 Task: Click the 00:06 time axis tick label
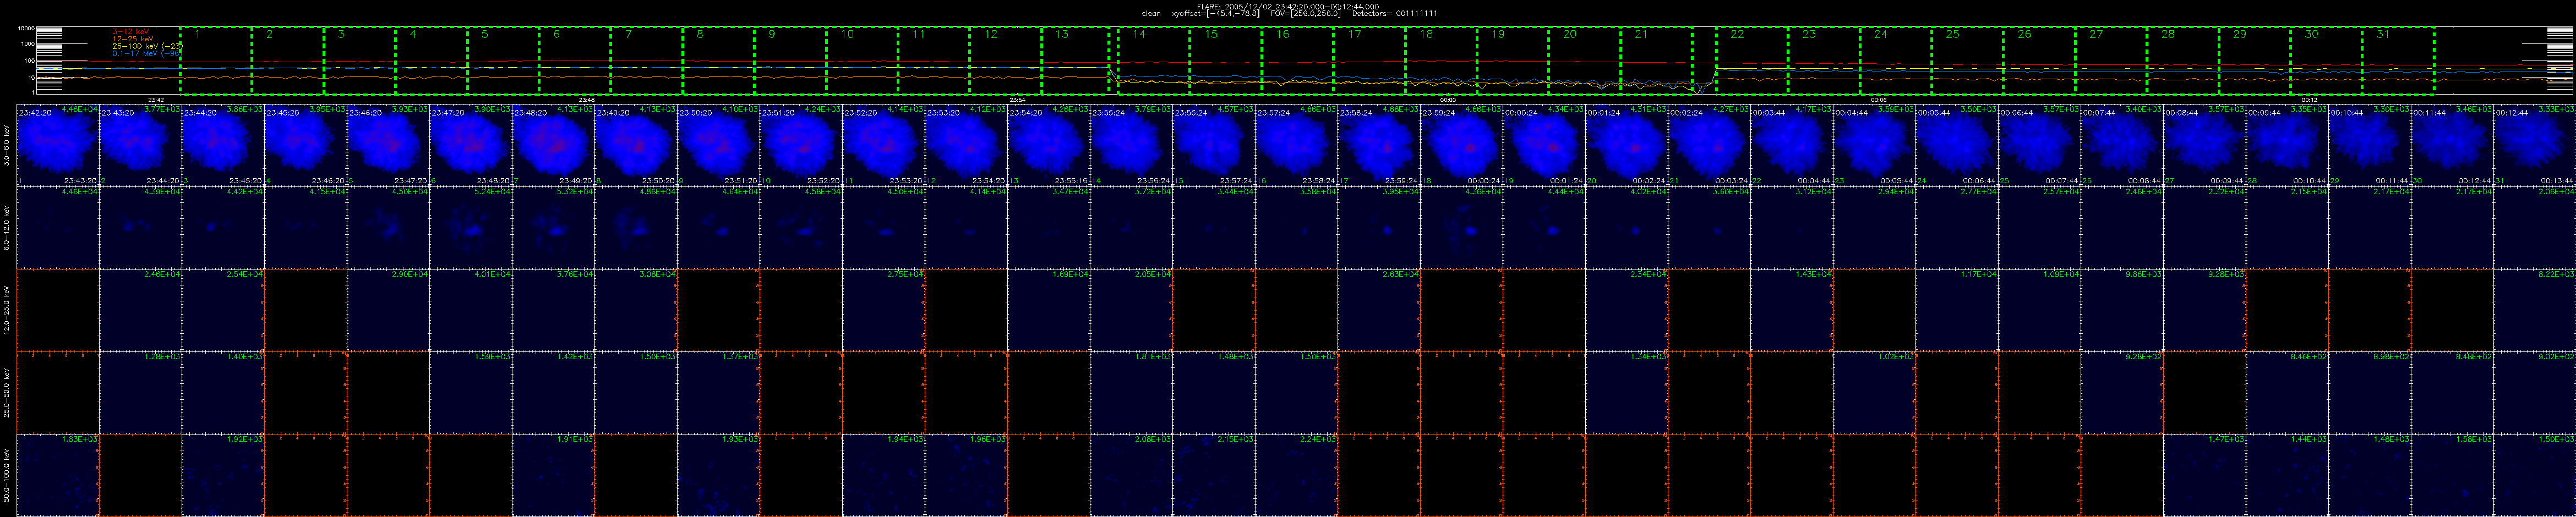[x=1878, y=100]
